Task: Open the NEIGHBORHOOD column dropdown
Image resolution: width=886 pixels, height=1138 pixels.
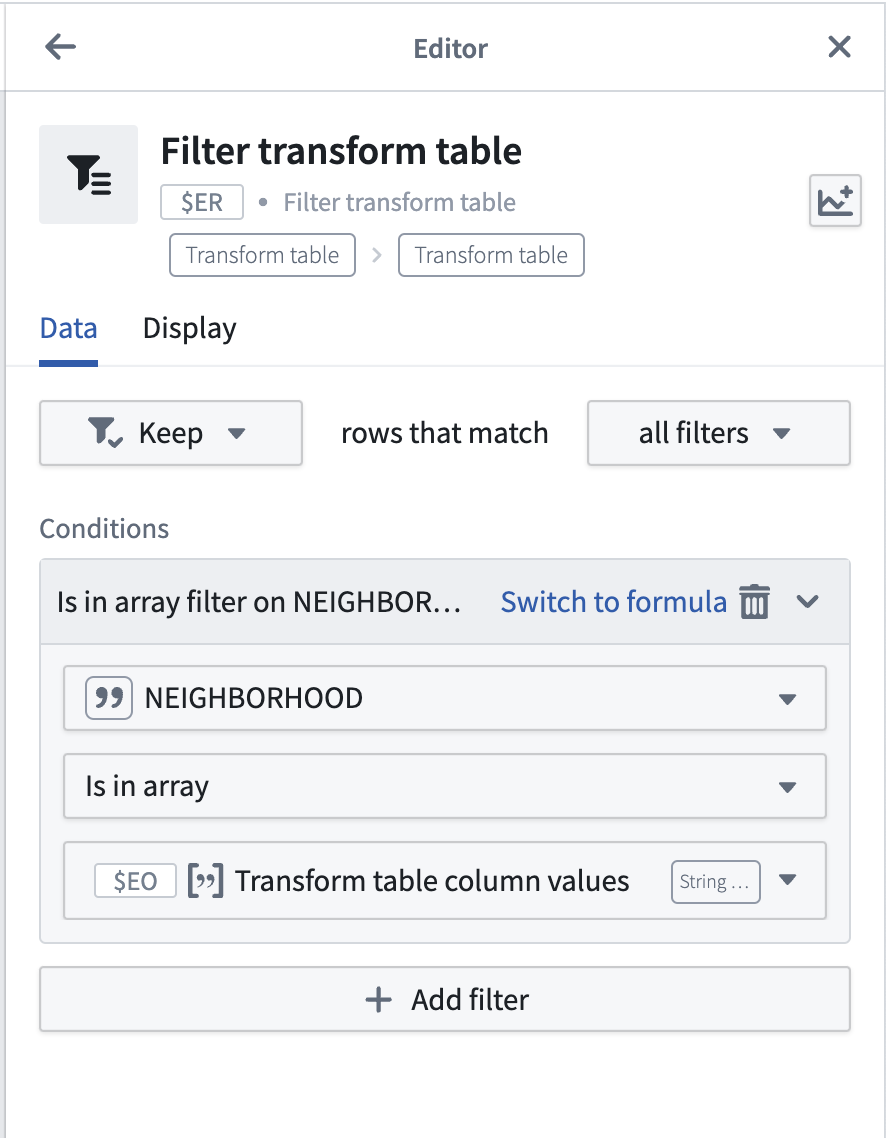Action: click(445, 698)
